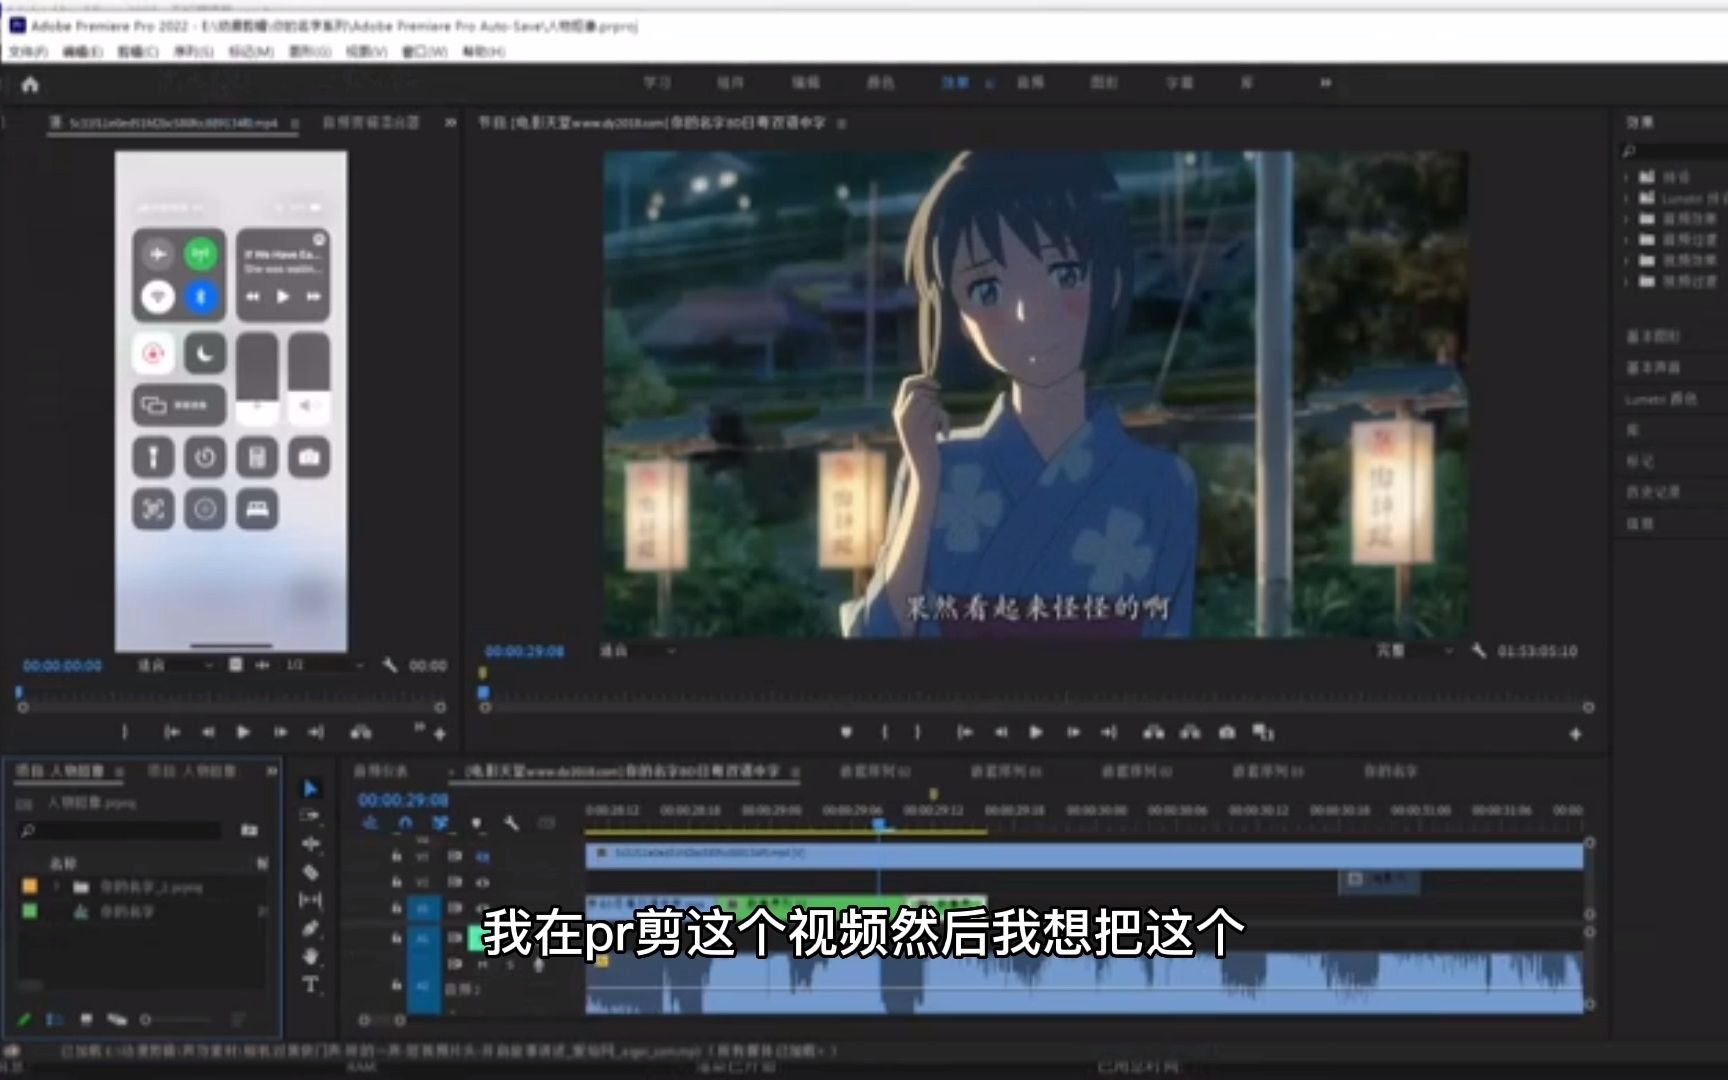The width and height of the screenshot is (1728, 1080).
Task: Open Program Monitor wrench settings
Action: (1478, 651)
